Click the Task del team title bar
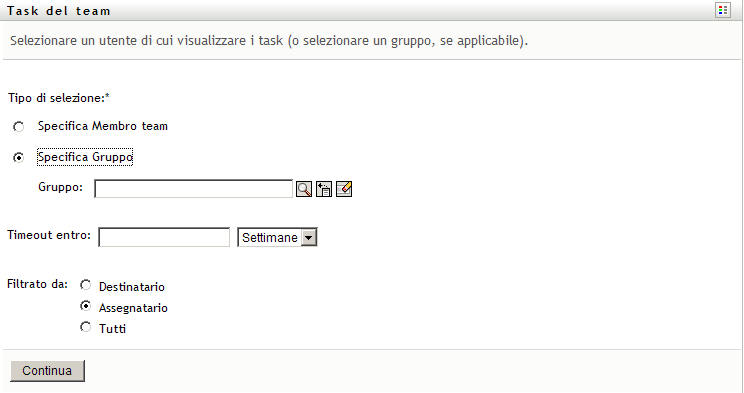Viewport: 744px width, 393px height. coord(372,10)
